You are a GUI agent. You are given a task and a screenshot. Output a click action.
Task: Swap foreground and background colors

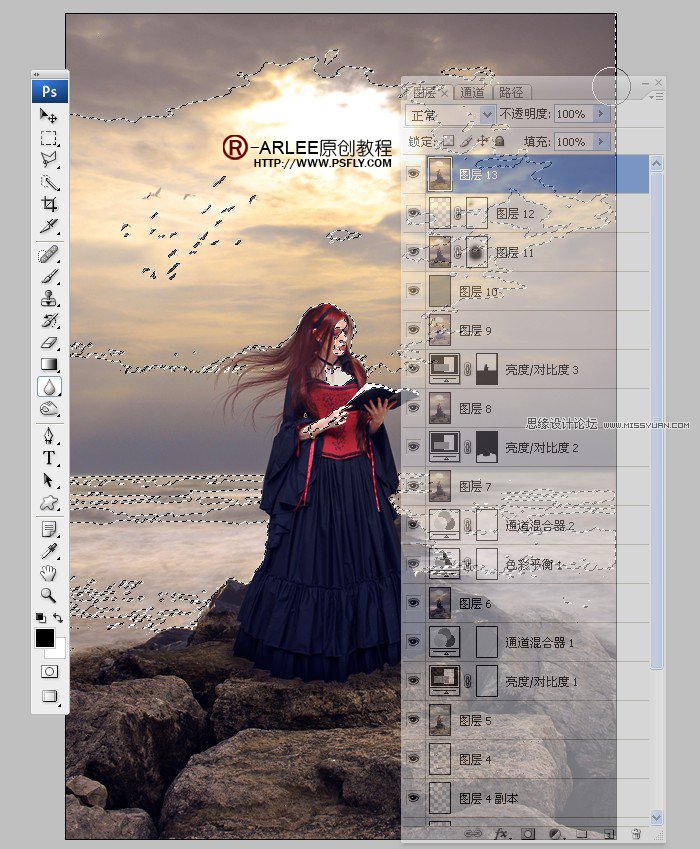click(58, 618)
